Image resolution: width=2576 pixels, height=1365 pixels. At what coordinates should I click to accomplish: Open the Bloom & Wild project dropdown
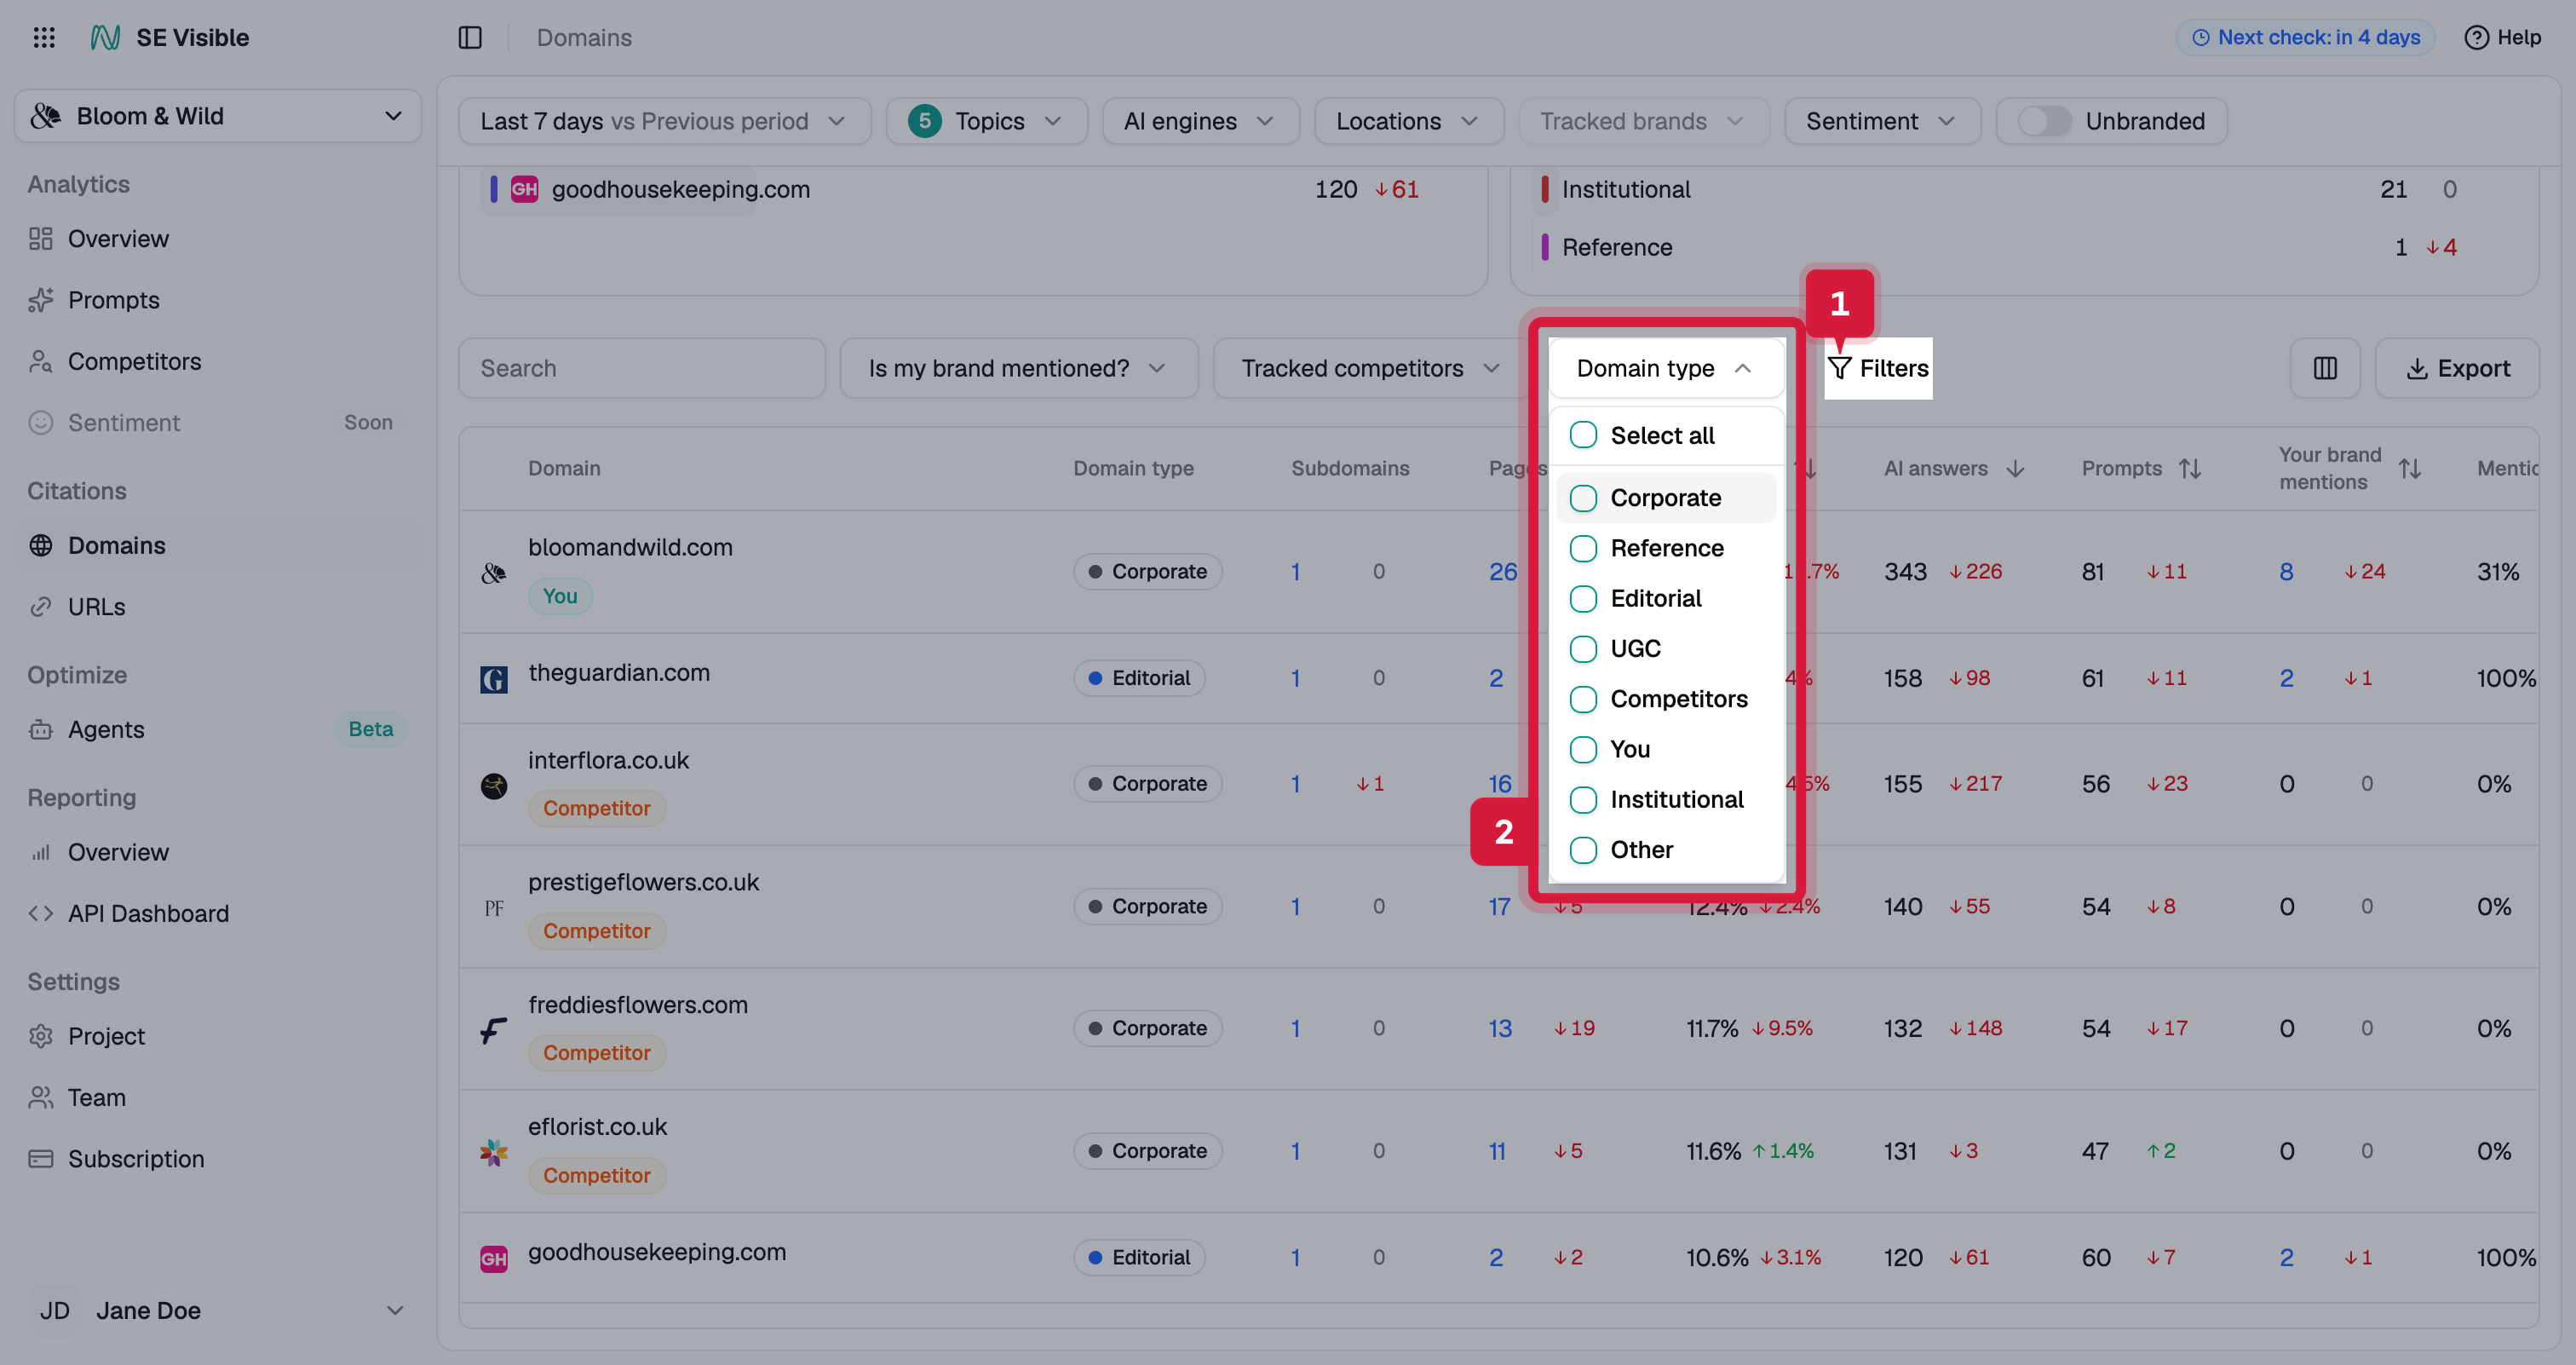[x=218, y=116]
